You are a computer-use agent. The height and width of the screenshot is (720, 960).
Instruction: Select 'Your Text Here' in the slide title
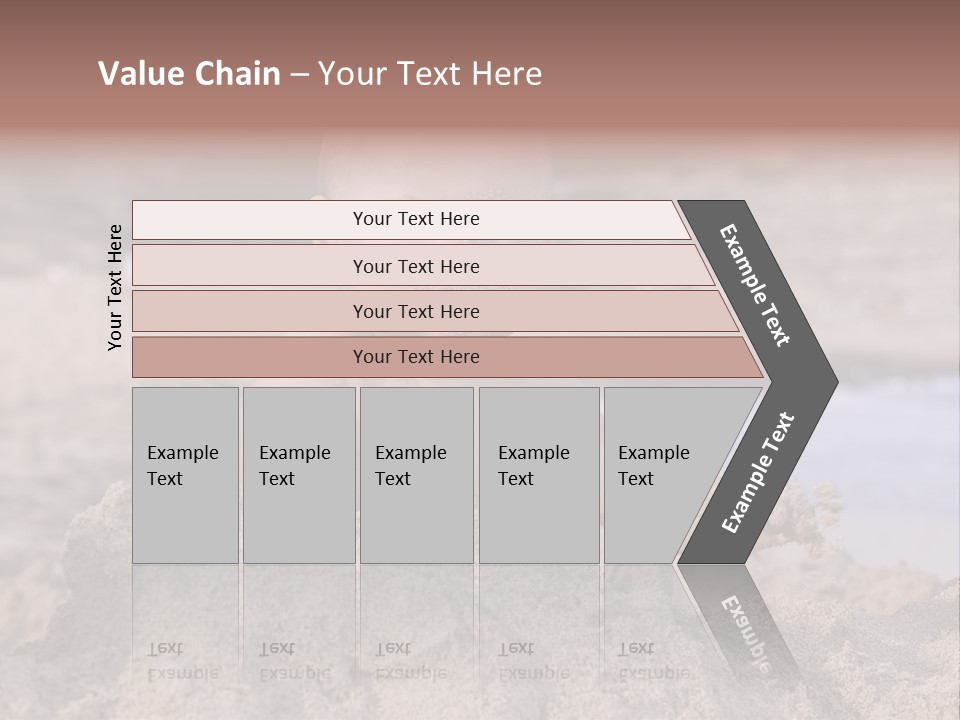click(x=430, y=74)
